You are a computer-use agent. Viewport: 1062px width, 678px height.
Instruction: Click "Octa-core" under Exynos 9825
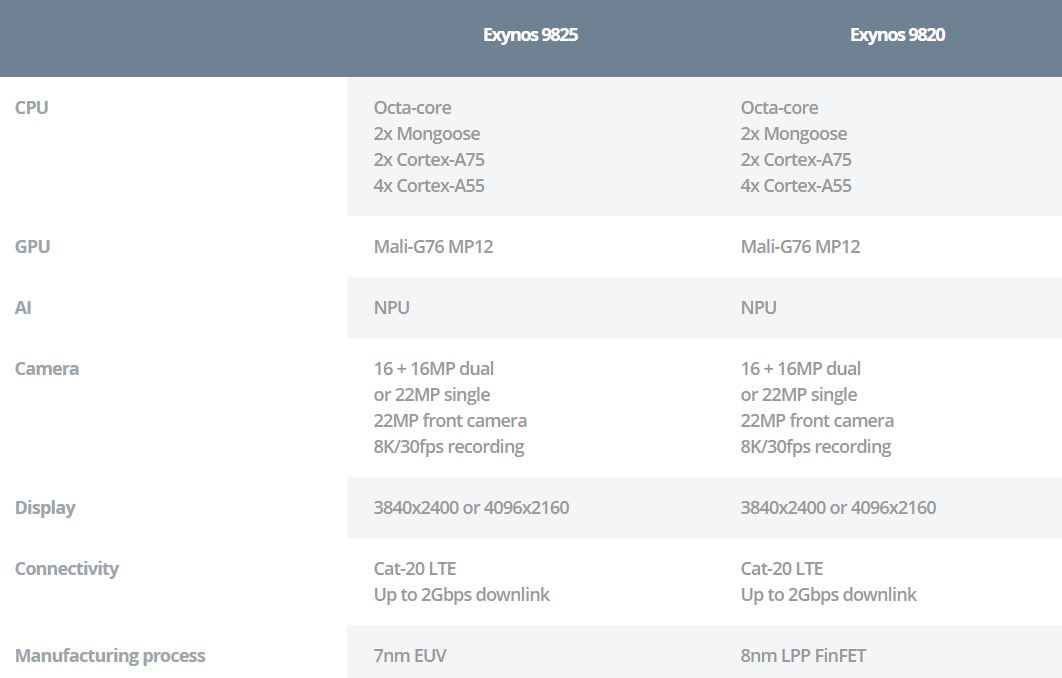pos(412,108)
